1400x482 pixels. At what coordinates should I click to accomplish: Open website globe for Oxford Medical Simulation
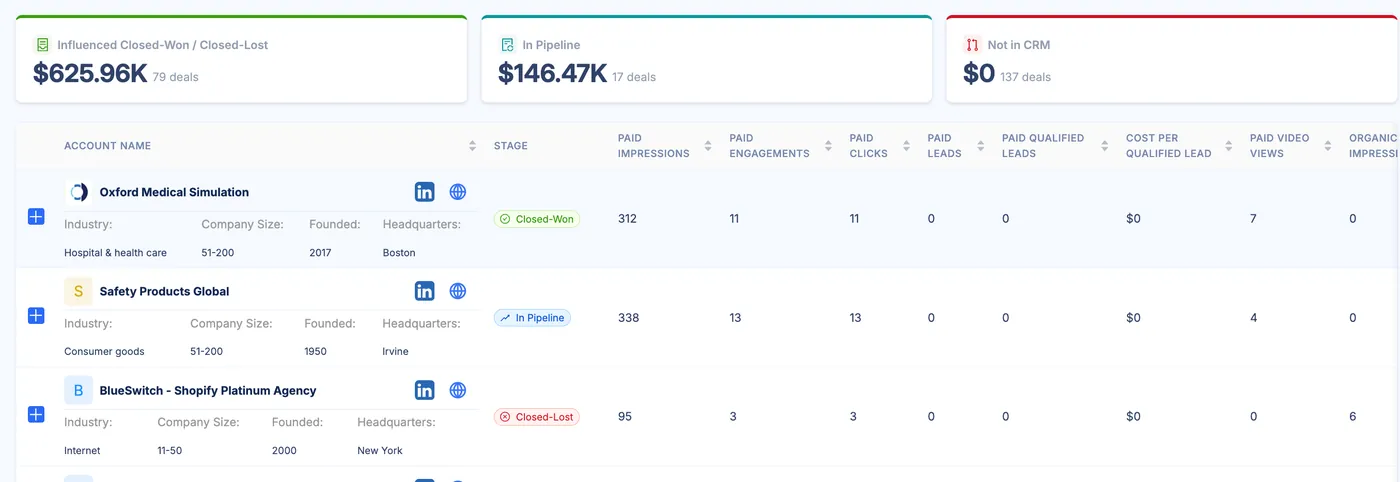[x=458, y=192]
